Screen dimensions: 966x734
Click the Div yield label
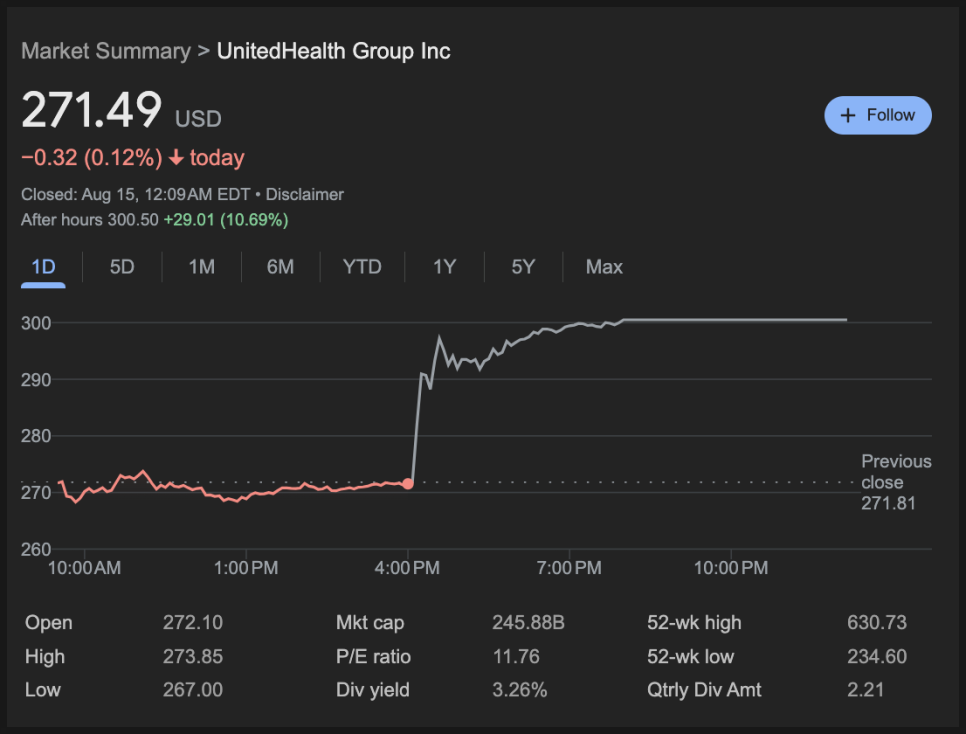coord(372,690)
